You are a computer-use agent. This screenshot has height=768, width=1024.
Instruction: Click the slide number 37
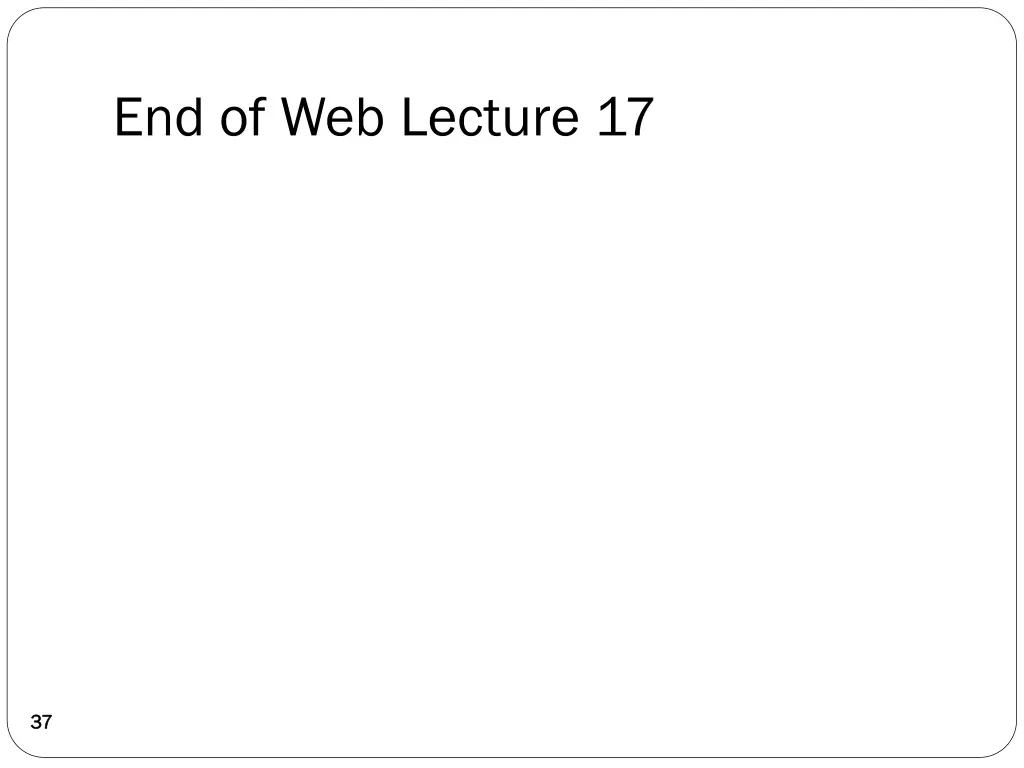point(41,722)
